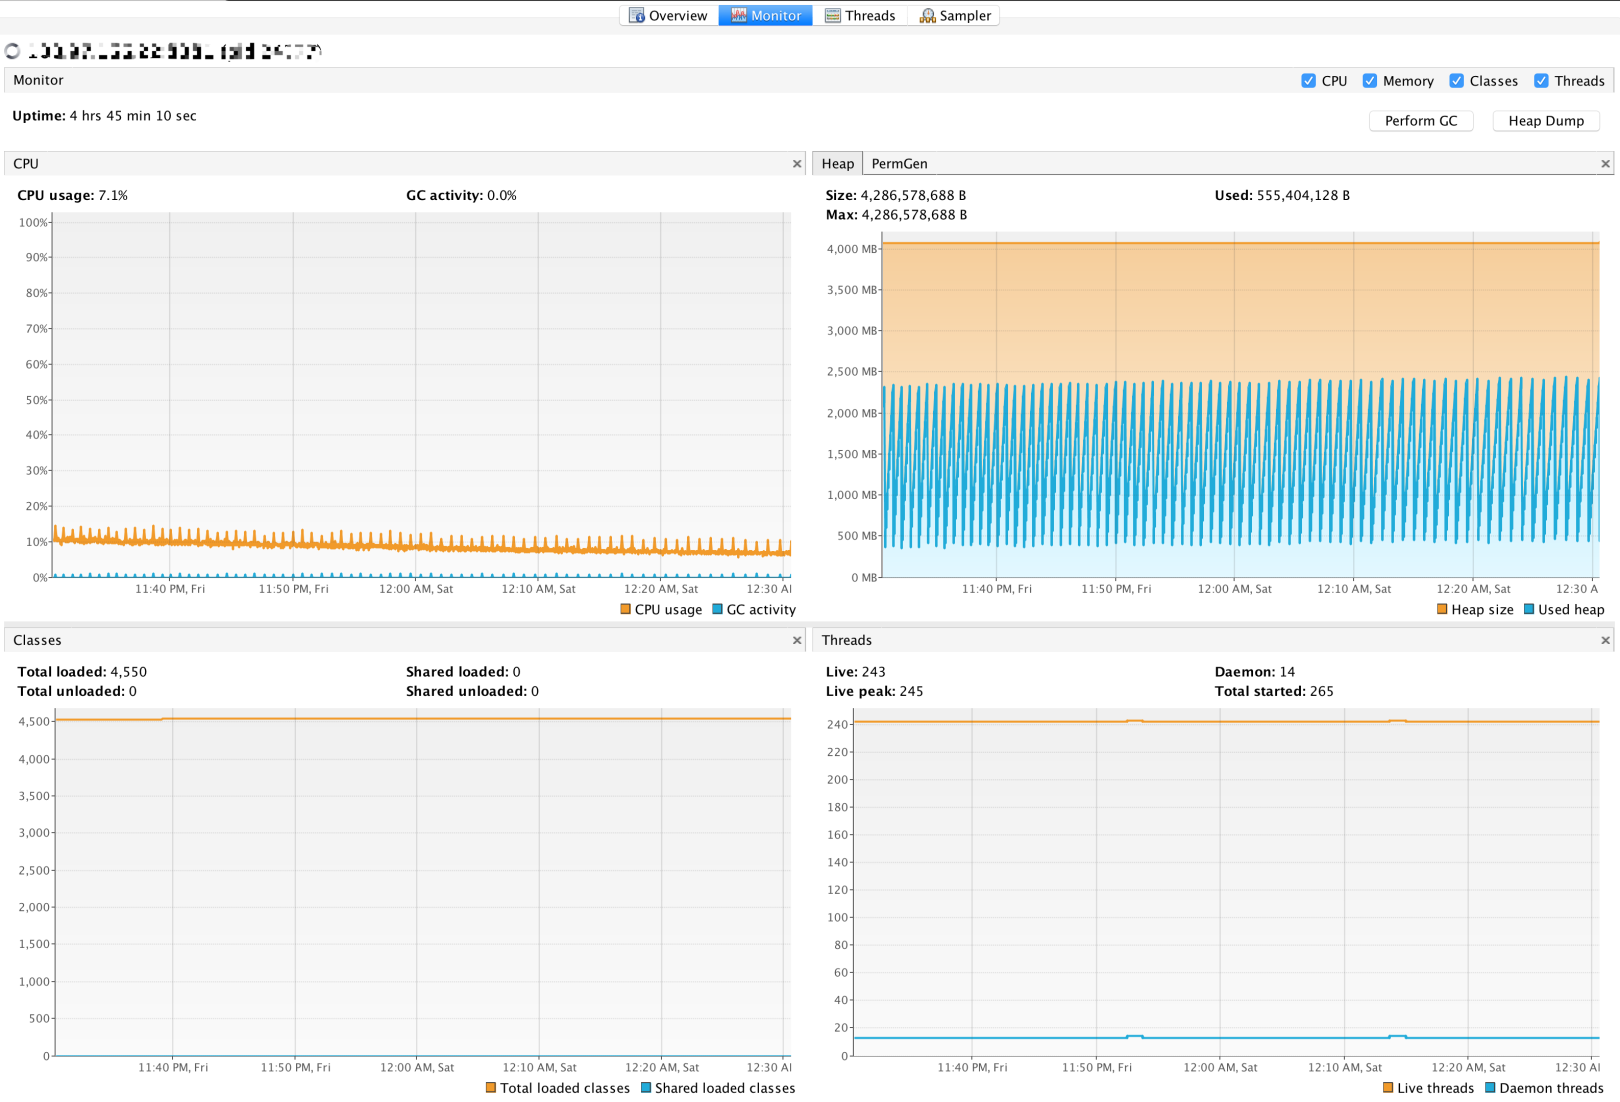This screenshot has width=1620, height=1102.
Task: Switch to the PermGen memory tab
Action: tap(899, 164)
